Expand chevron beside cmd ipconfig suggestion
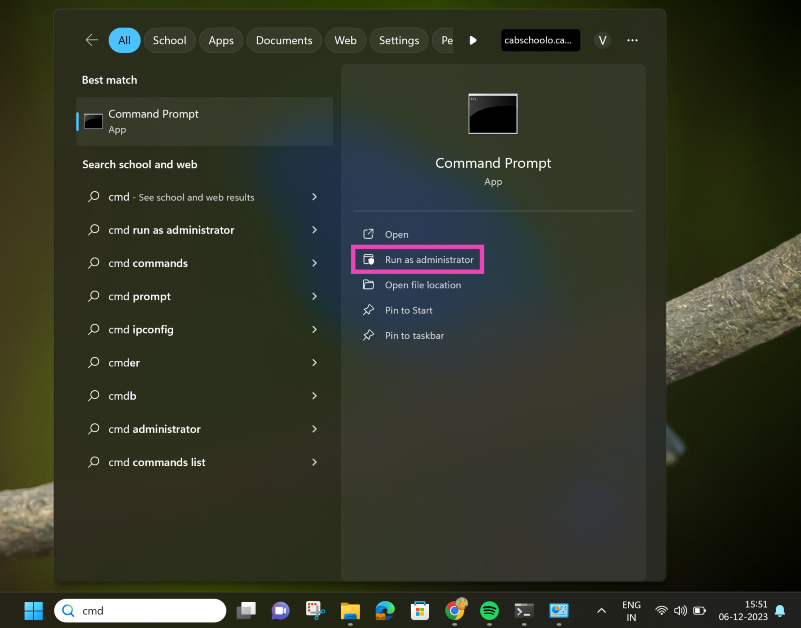Viewport: 801px width, 628px height. [314, 329]
